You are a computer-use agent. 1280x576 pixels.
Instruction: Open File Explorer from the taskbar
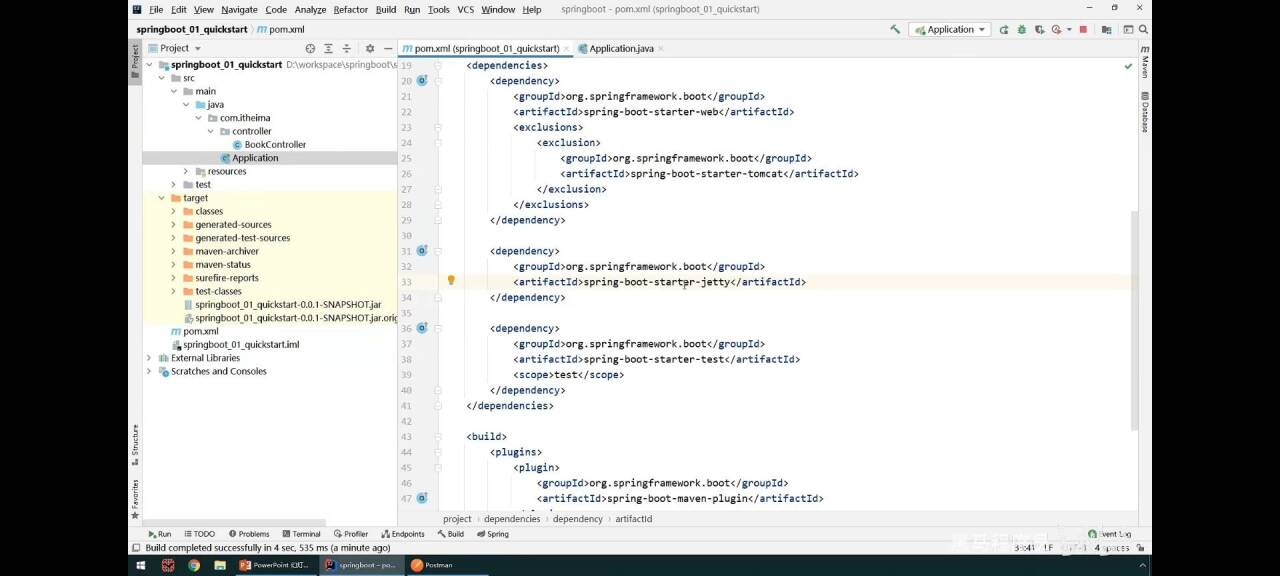point(219,565)
